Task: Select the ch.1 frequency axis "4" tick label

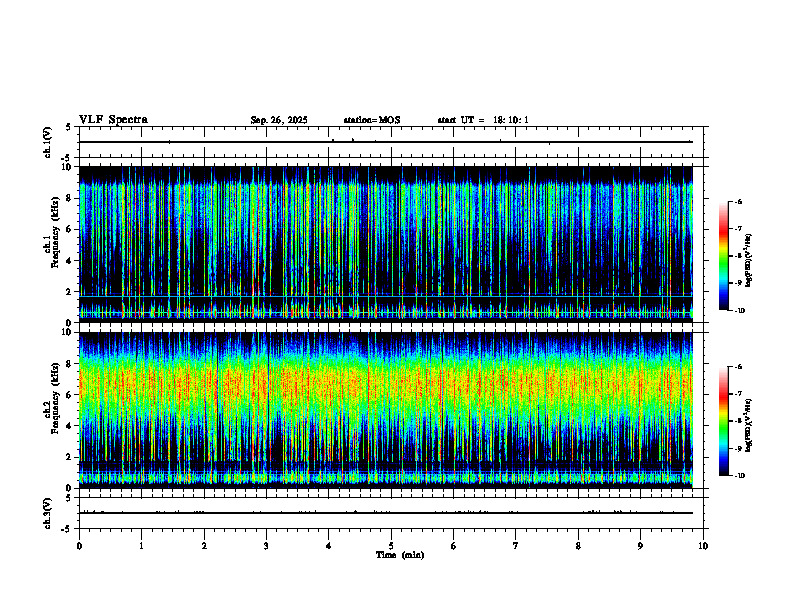Action: tap(70, 261)
